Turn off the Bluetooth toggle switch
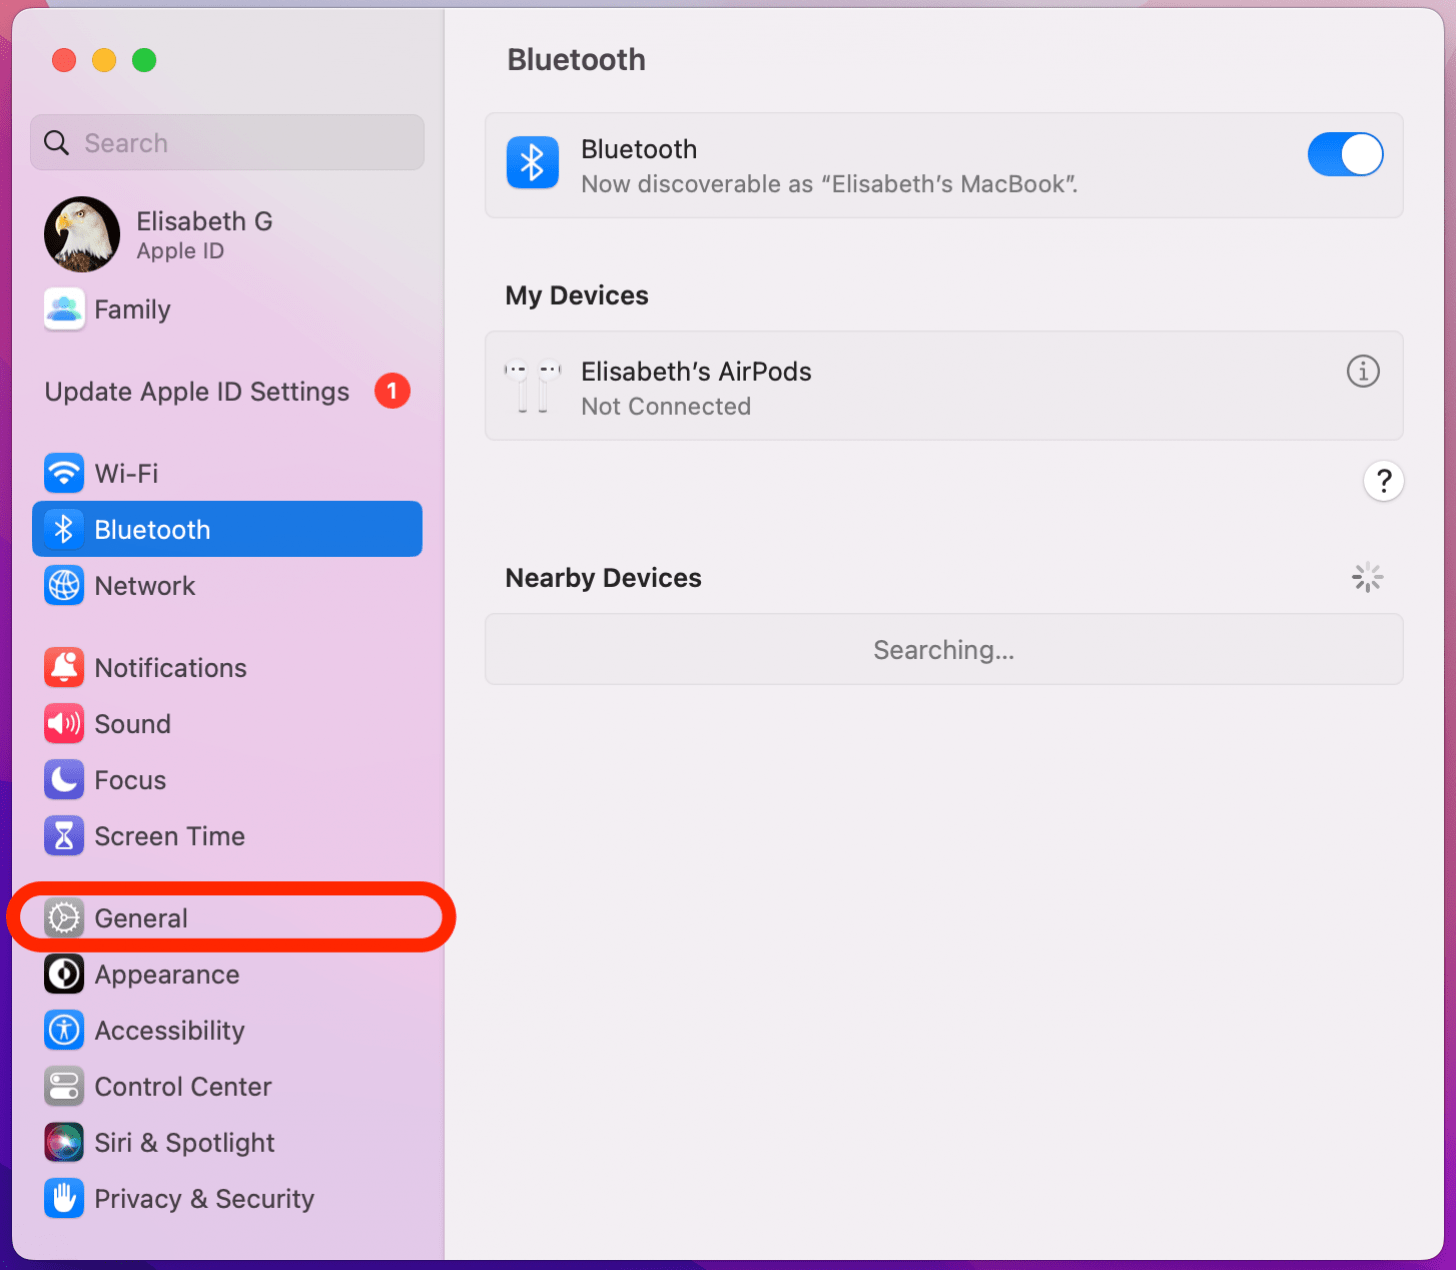The image size is (1456, 1270). click(x=1345, y=155)
